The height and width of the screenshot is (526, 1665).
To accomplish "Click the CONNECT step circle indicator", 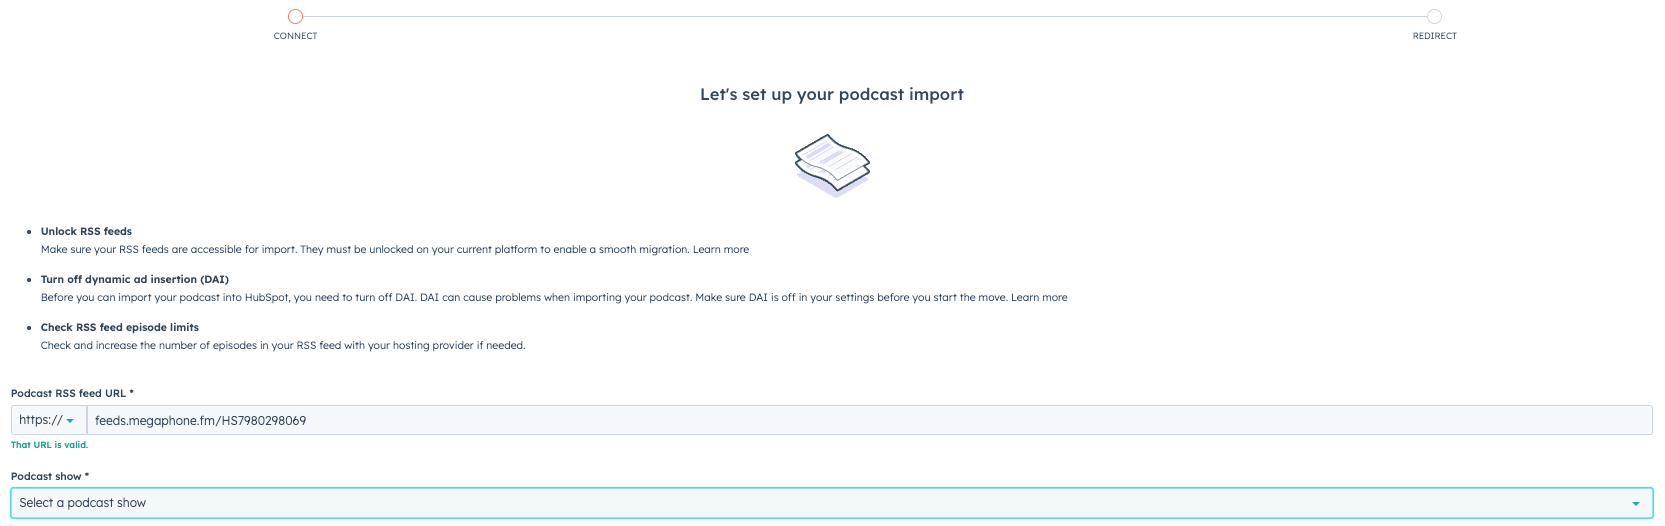I will [x=295, y=16].
